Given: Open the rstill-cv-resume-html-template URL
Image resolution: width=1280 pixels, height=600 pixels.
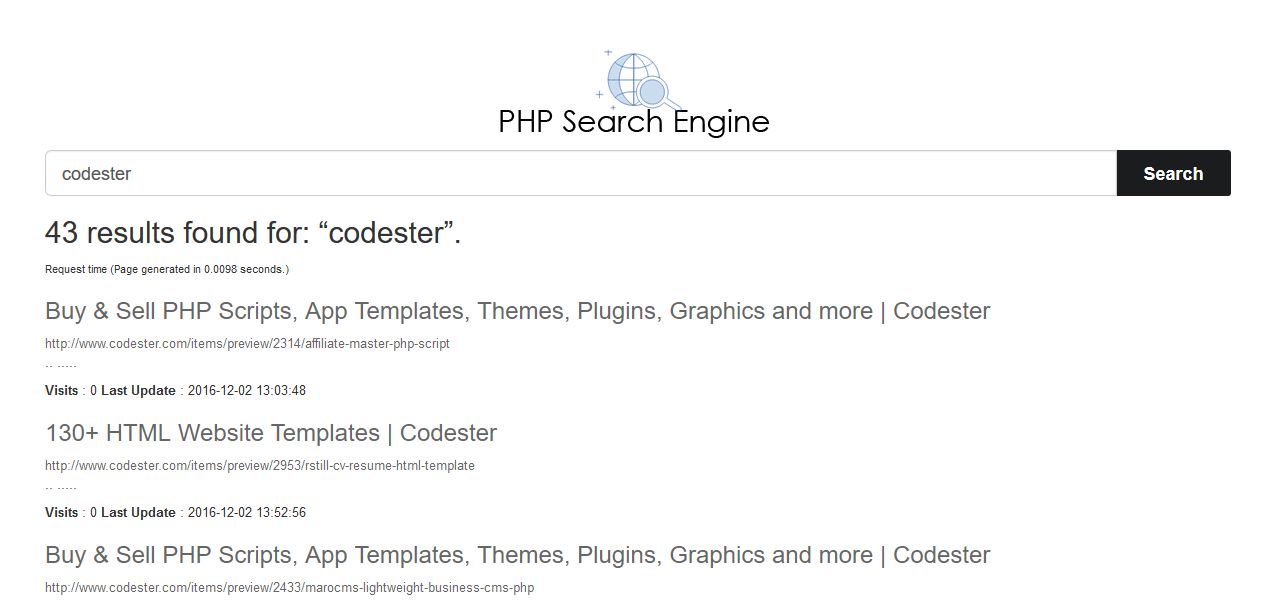Looking at the screenshot, I should [260, 465].
